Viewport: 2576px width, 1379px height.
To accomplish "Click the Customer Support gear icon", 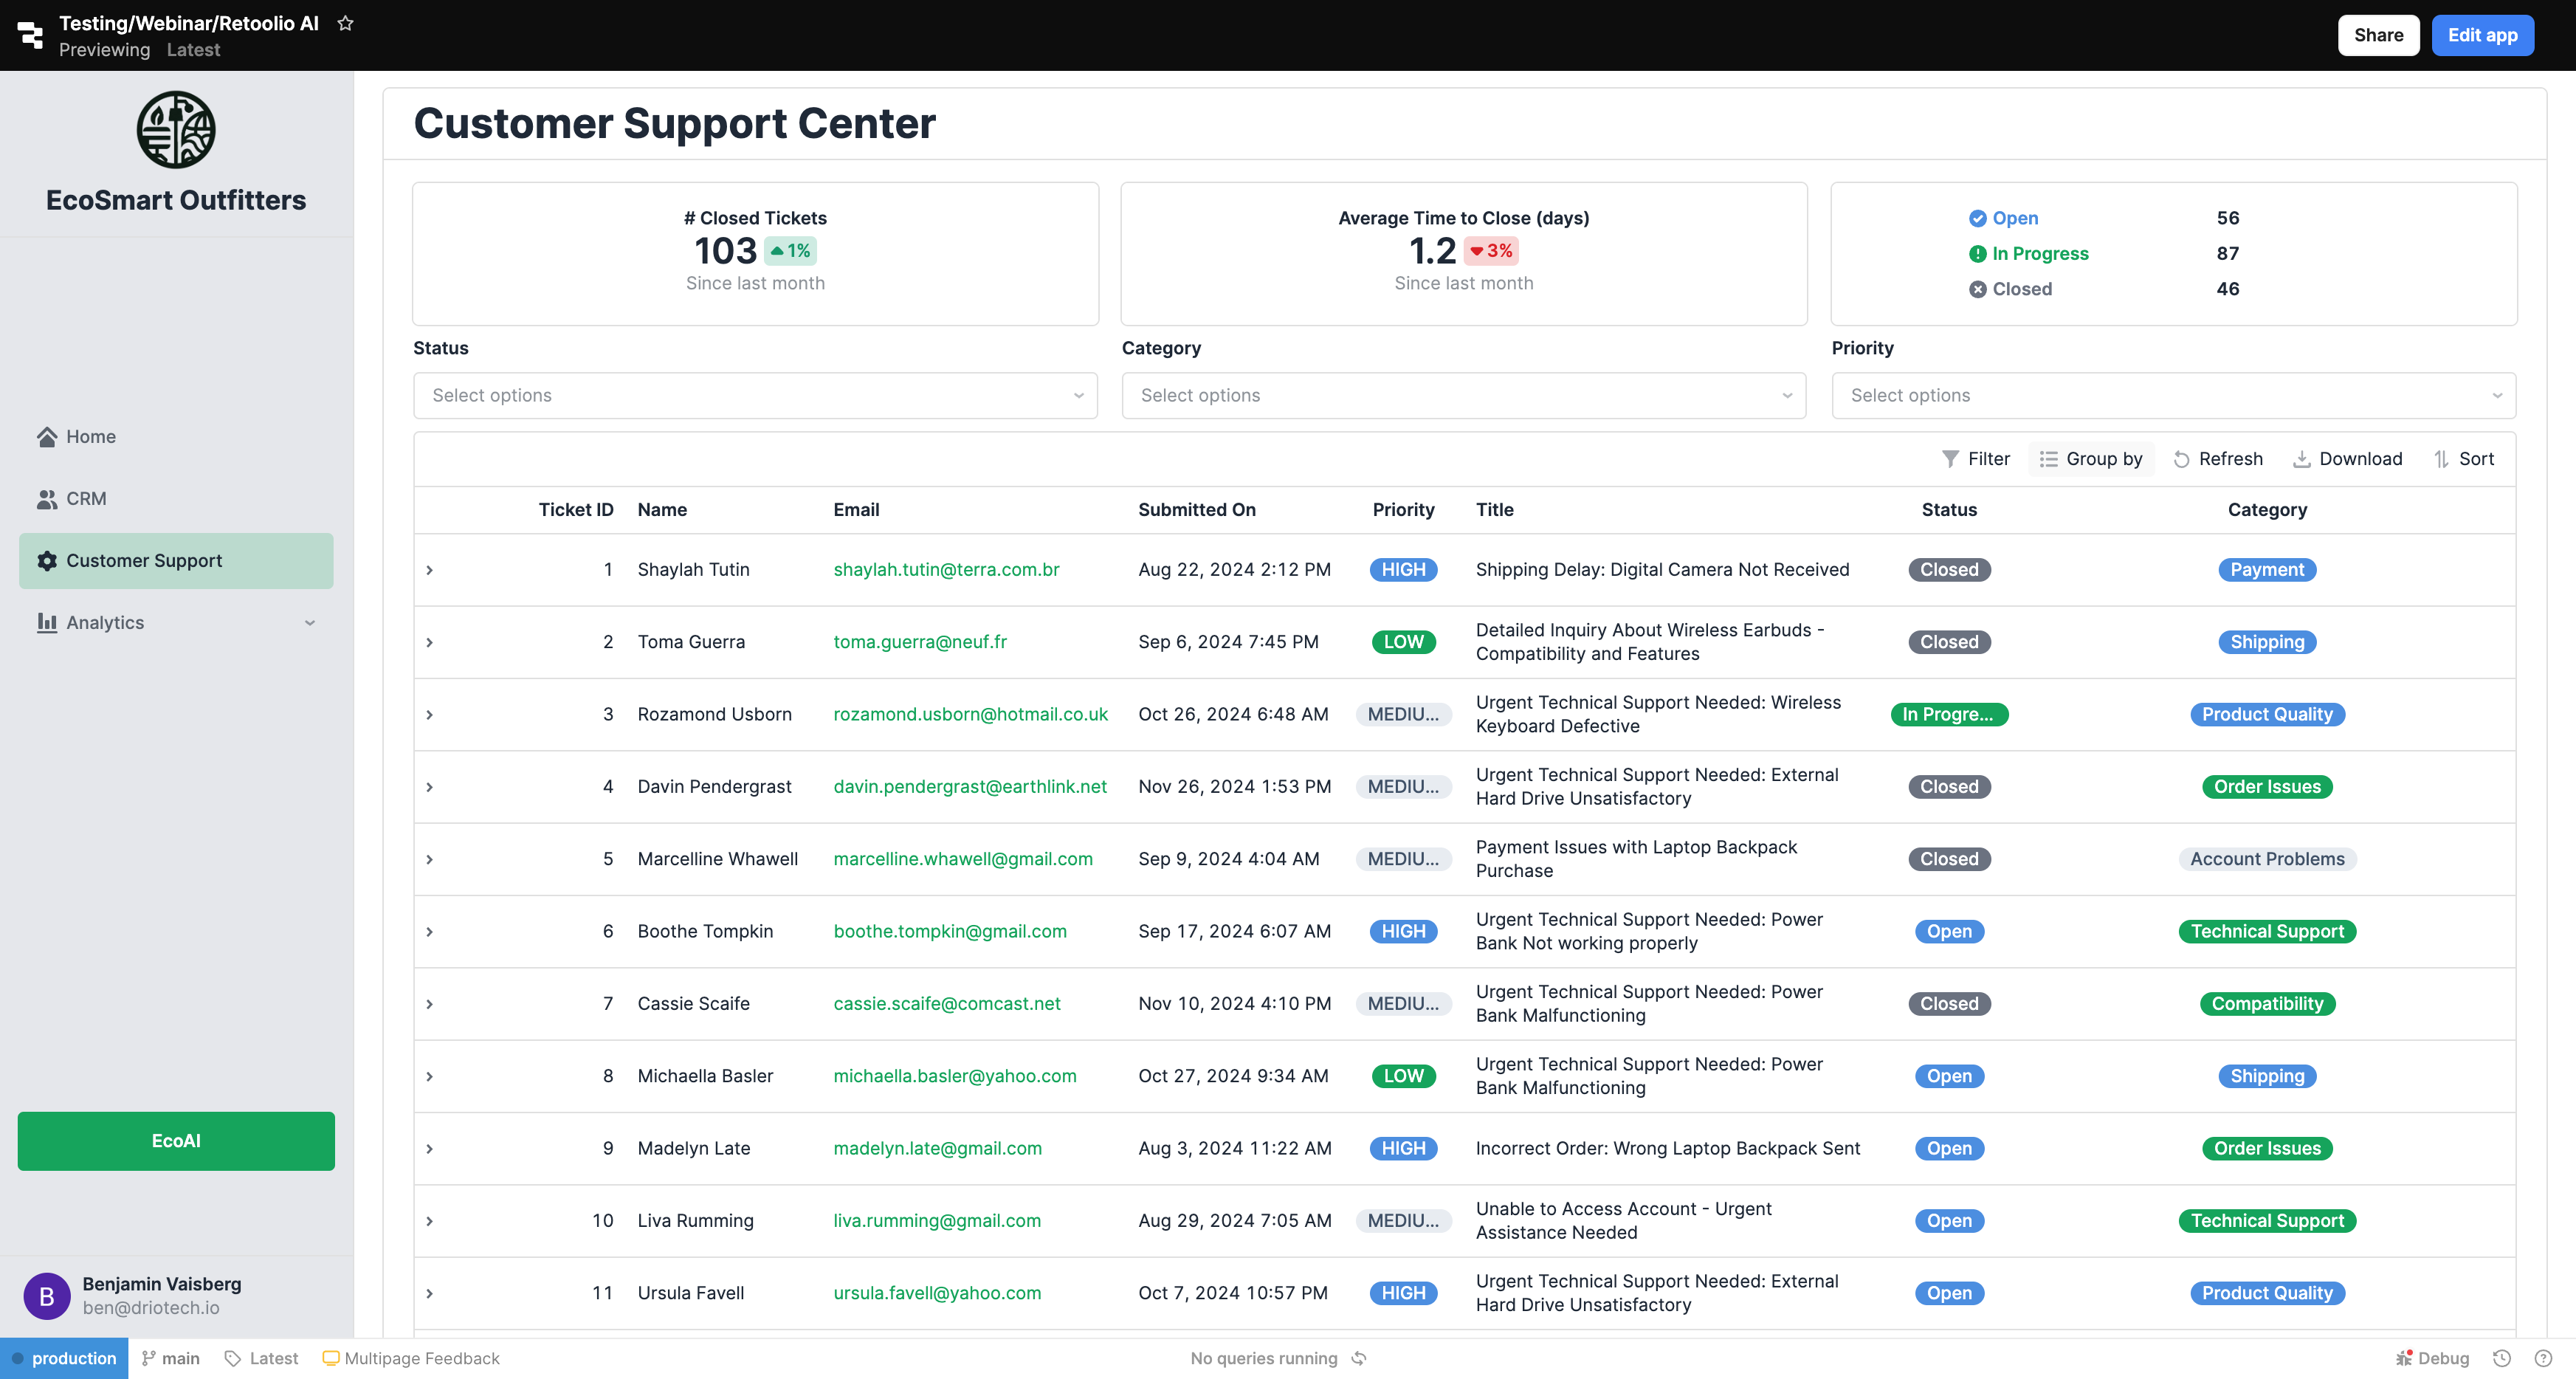I will pyautogui.click(x=47, y=561).
